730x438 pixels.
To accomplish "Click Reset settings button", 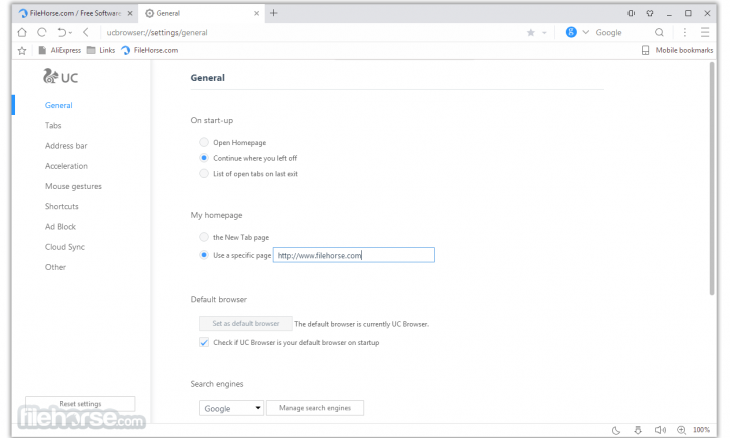I will tap(80, 404).
